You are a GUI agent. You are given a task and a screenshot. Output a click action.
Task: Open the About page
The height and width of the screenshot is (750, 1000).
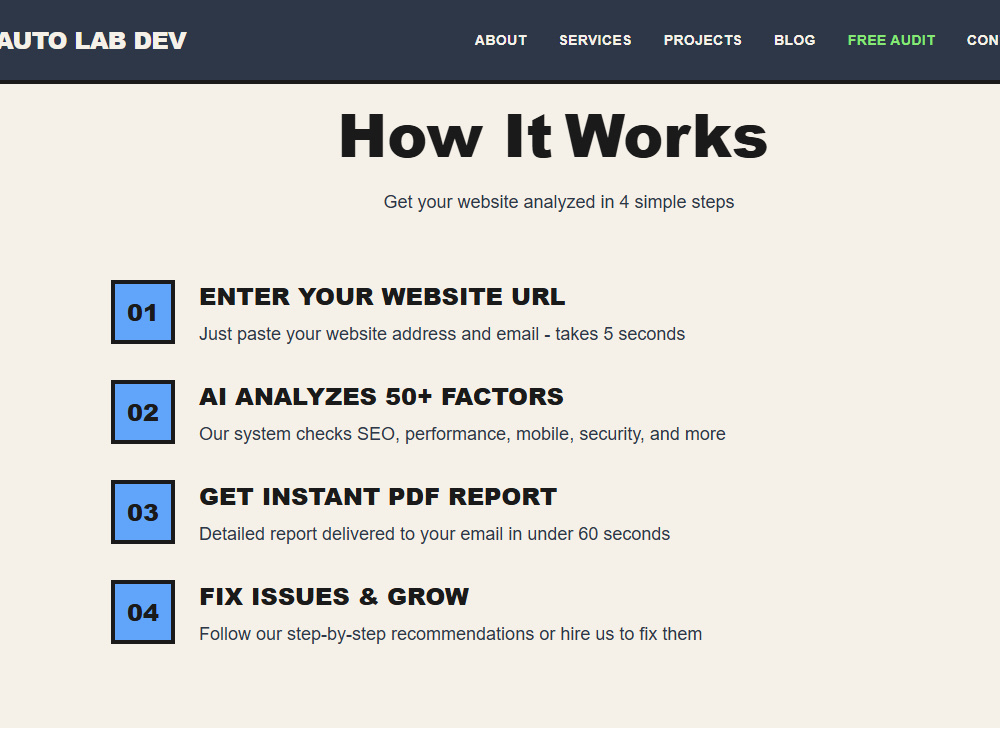501,40
